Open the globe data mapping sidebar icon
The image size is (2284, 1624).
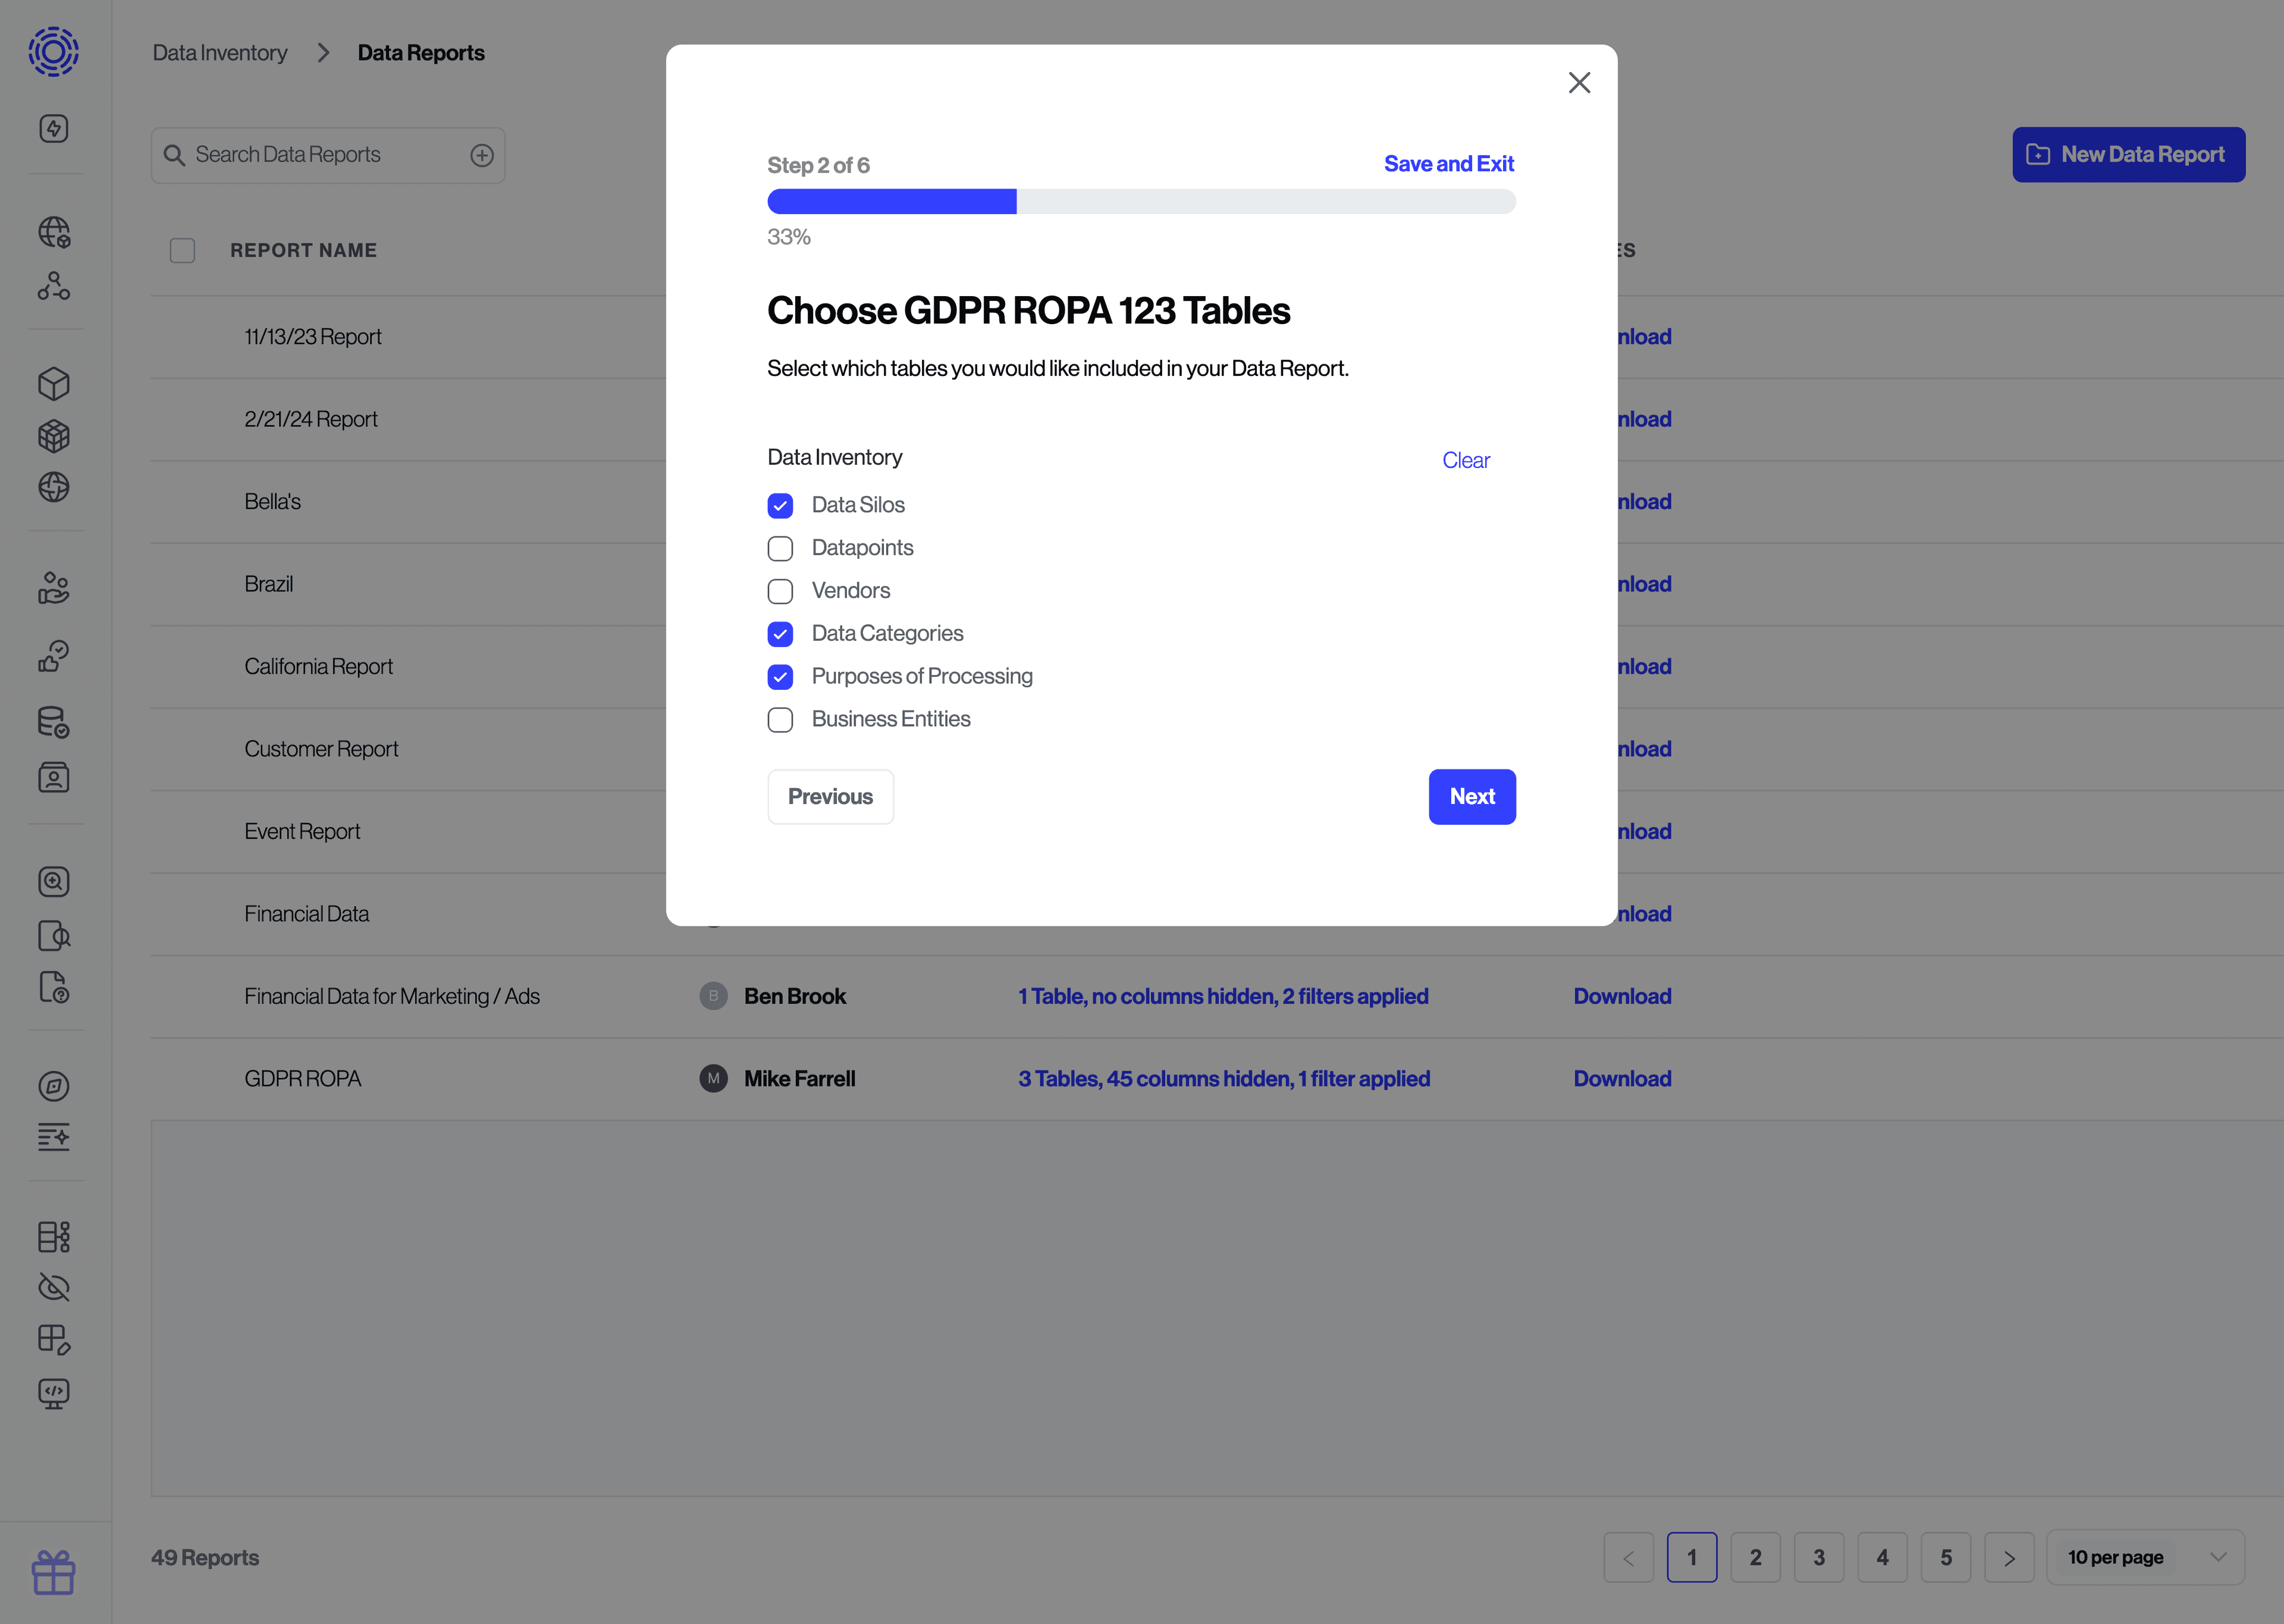[x=54, y=232]
